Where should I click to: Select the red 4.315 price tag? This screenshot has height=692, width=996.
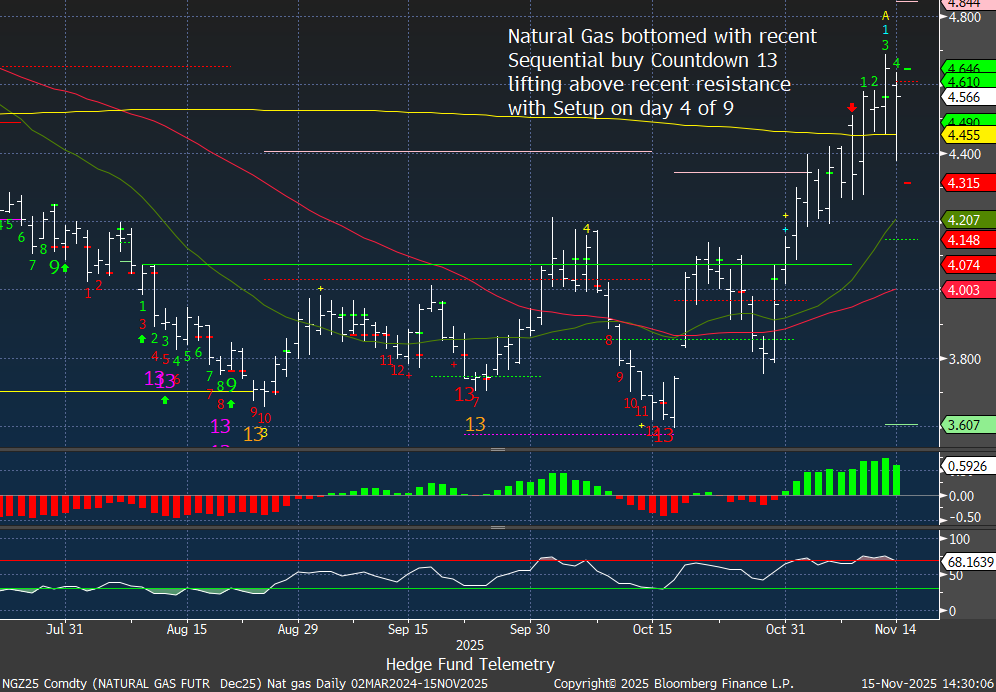(965, 182)
